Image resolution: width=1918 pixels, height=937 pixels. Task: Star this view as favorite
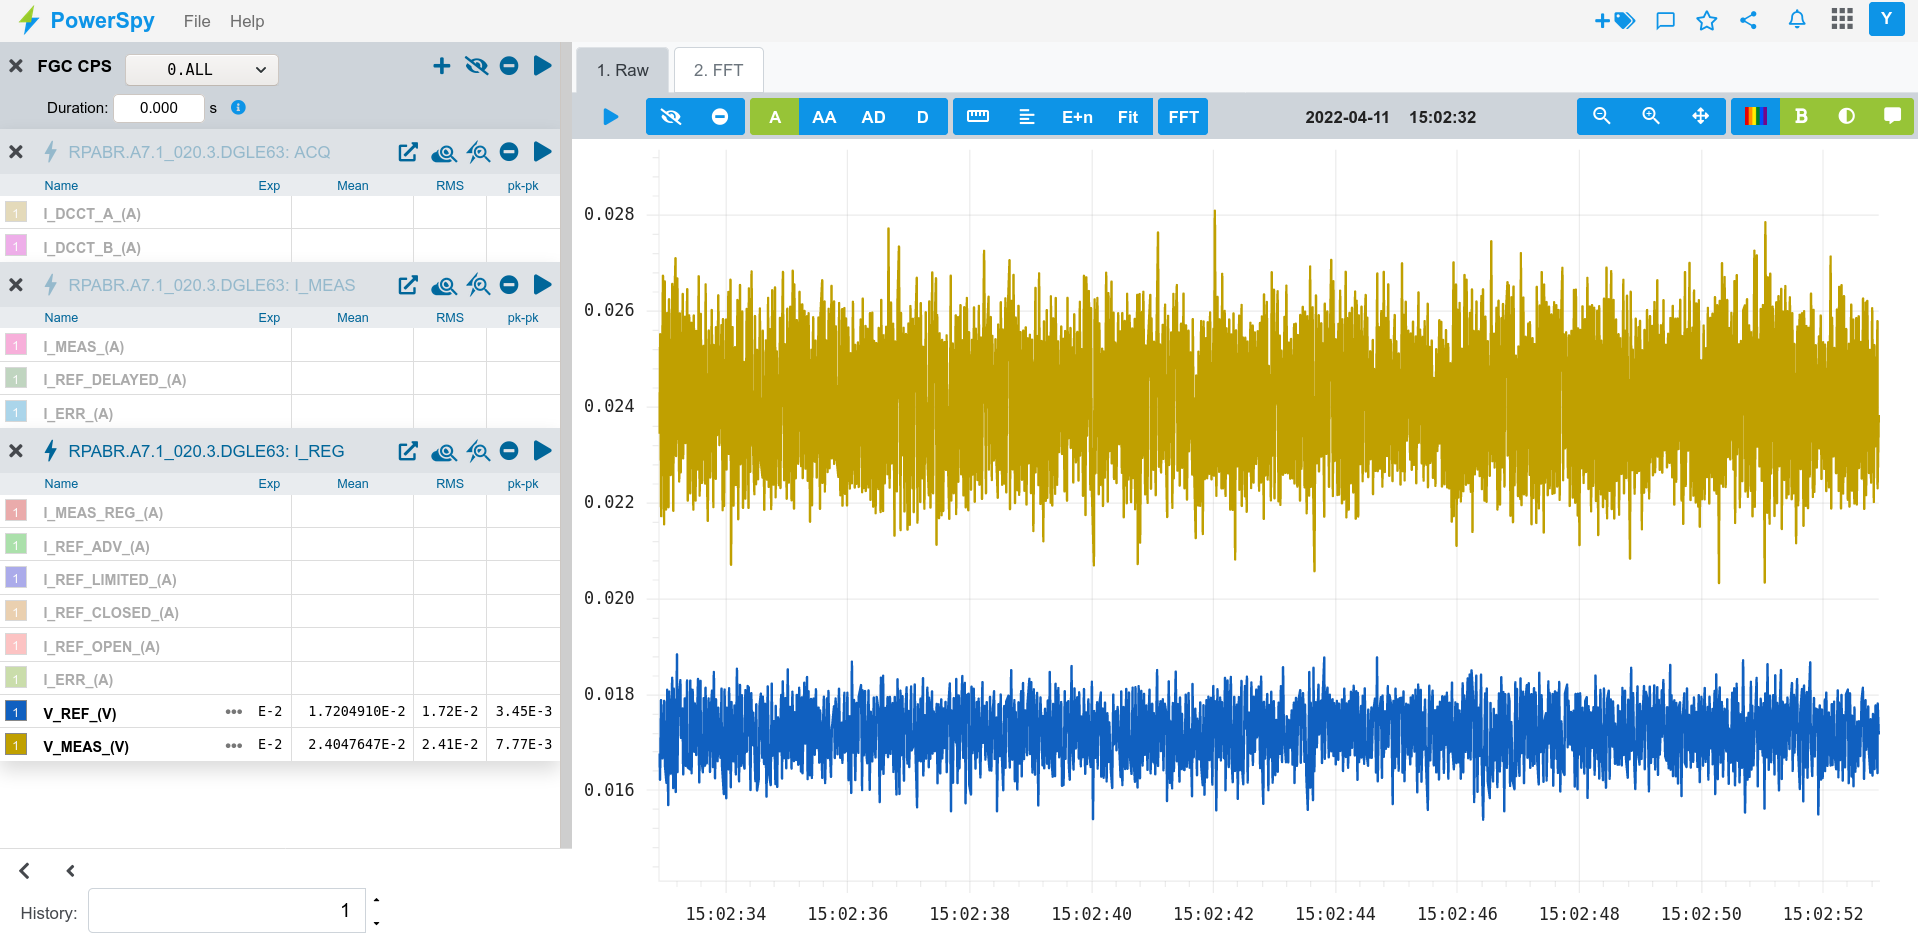pyautogui.click(x=1707, y=20)
